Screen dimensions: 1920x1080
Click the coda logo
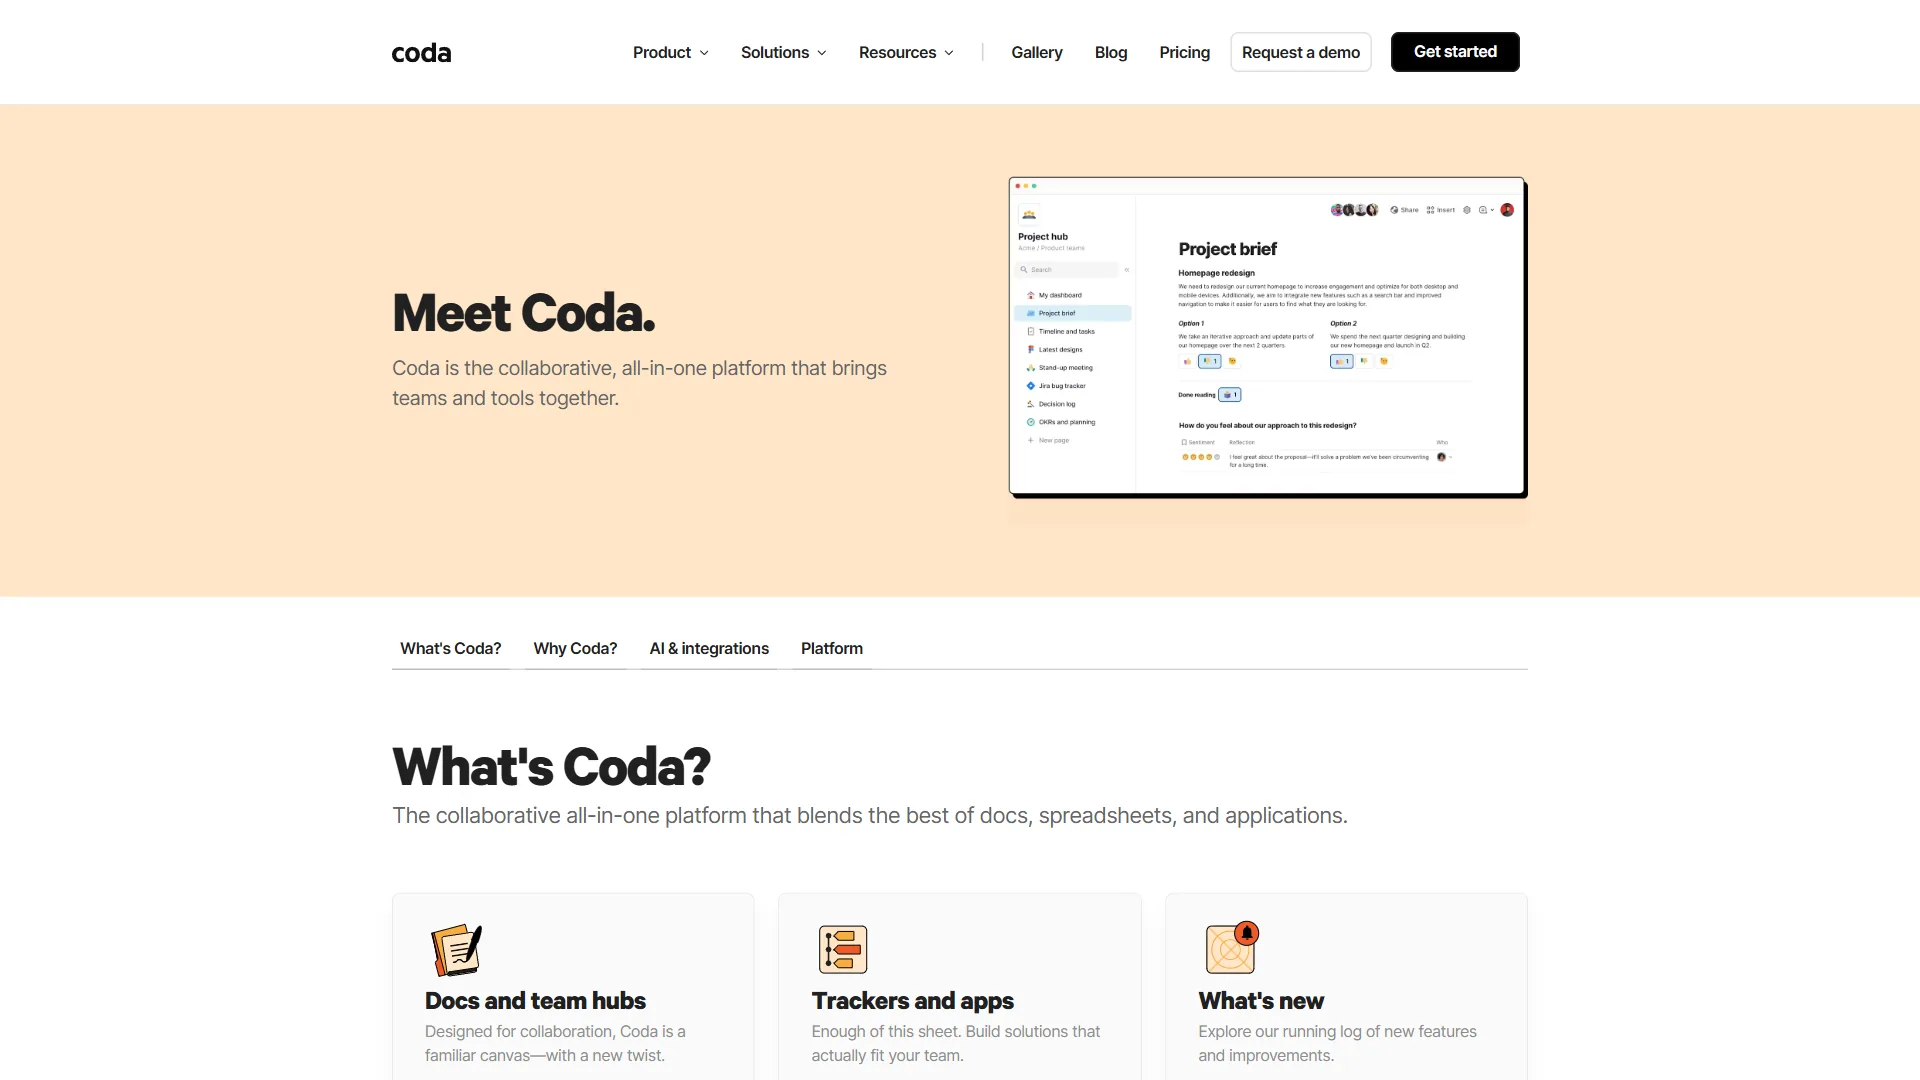[421, 53]
